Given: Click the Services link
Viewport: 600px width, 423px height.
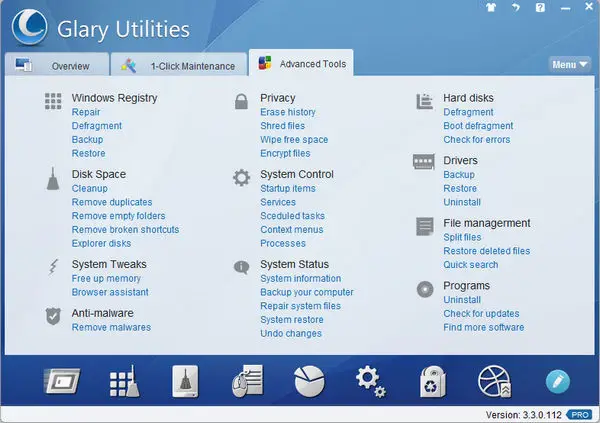Looking at the screenshot, I should point(278,202).
